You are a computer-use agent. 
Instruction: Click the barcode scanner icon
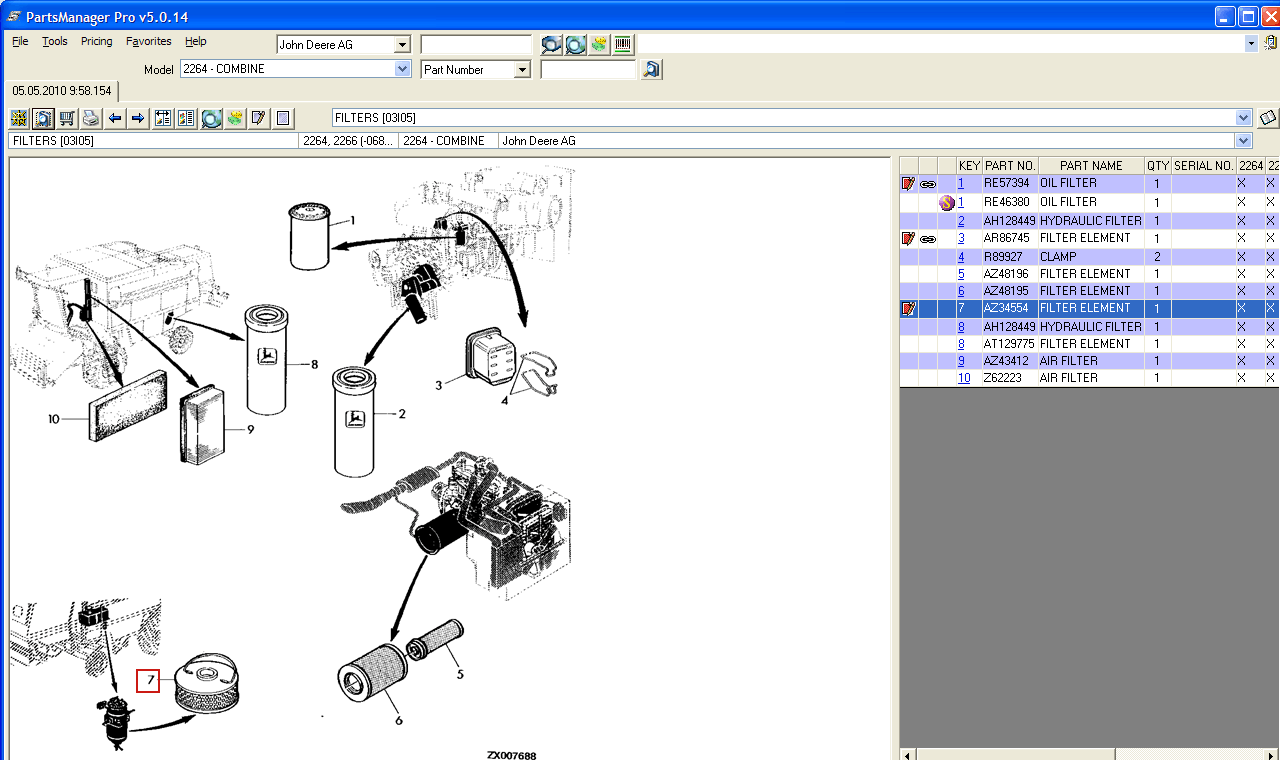coord(623,44)
